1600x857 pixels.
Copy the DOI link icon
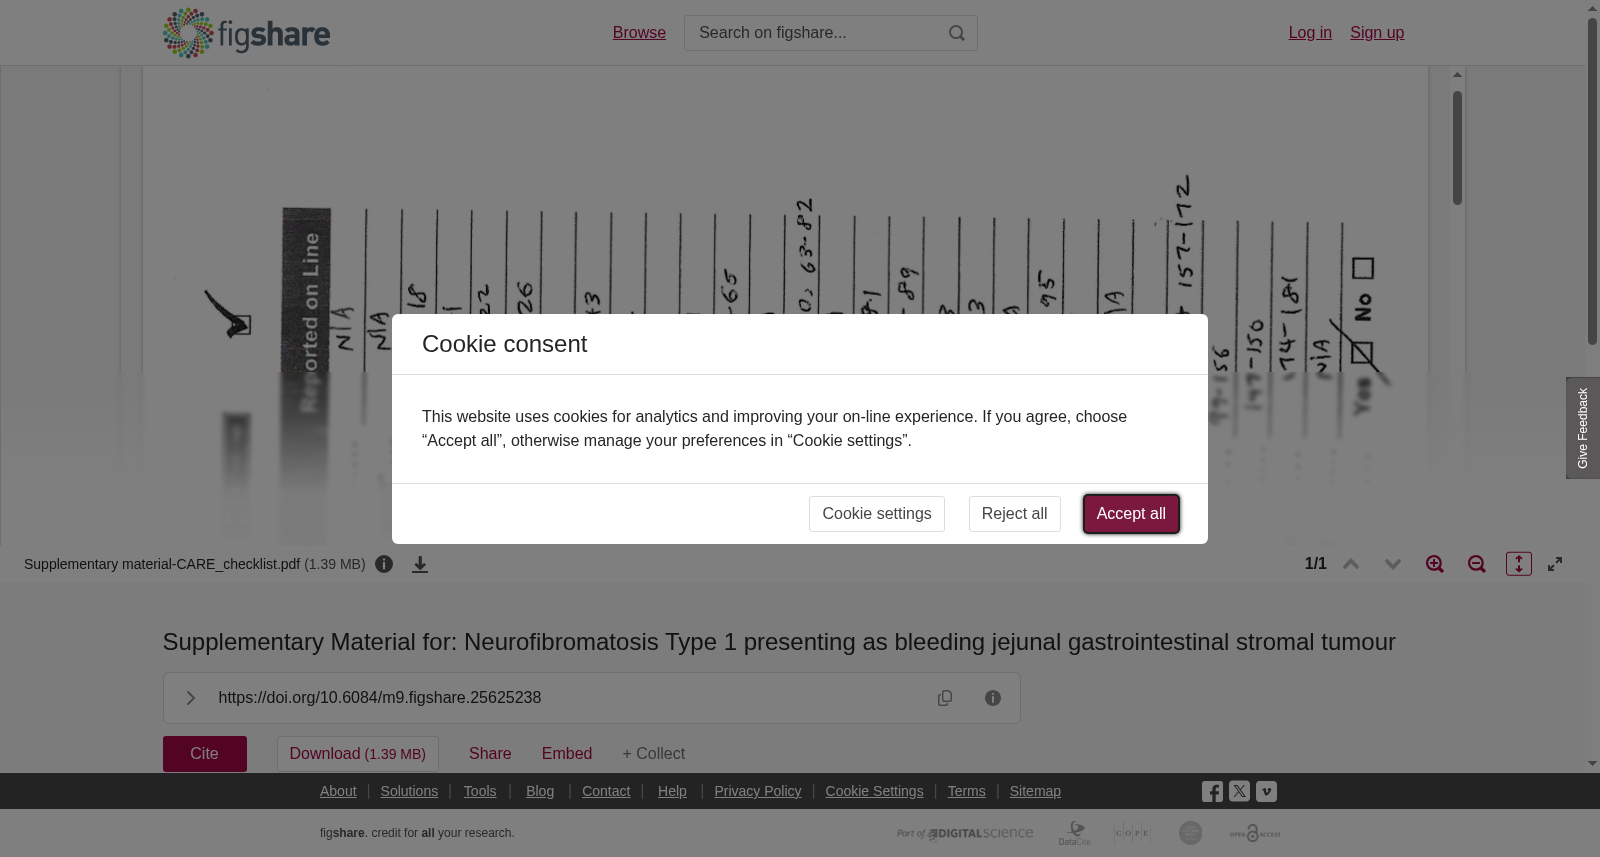coord(945,698)
